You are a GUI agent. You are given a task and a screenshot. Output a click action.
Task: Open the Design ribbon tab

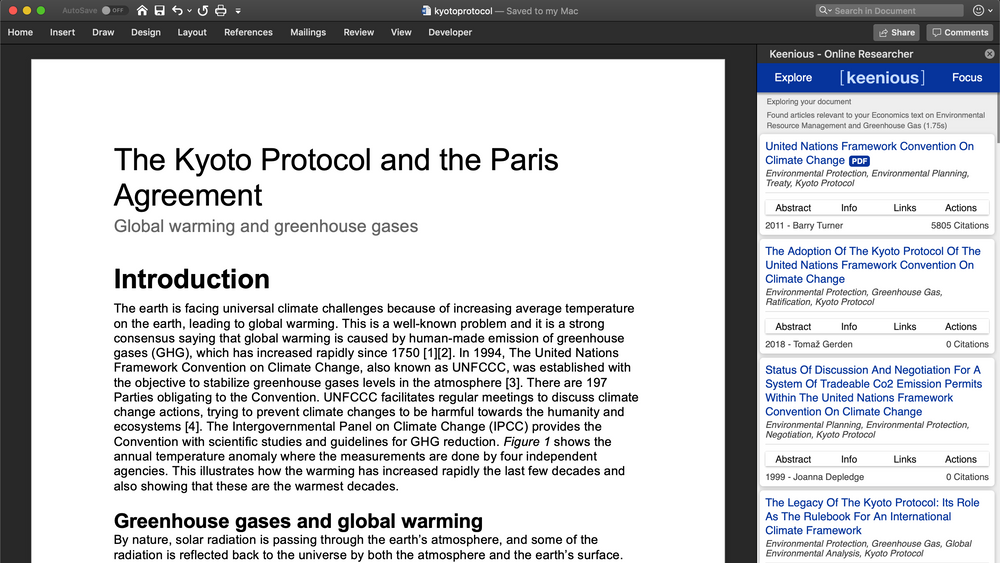coord(146,32)
